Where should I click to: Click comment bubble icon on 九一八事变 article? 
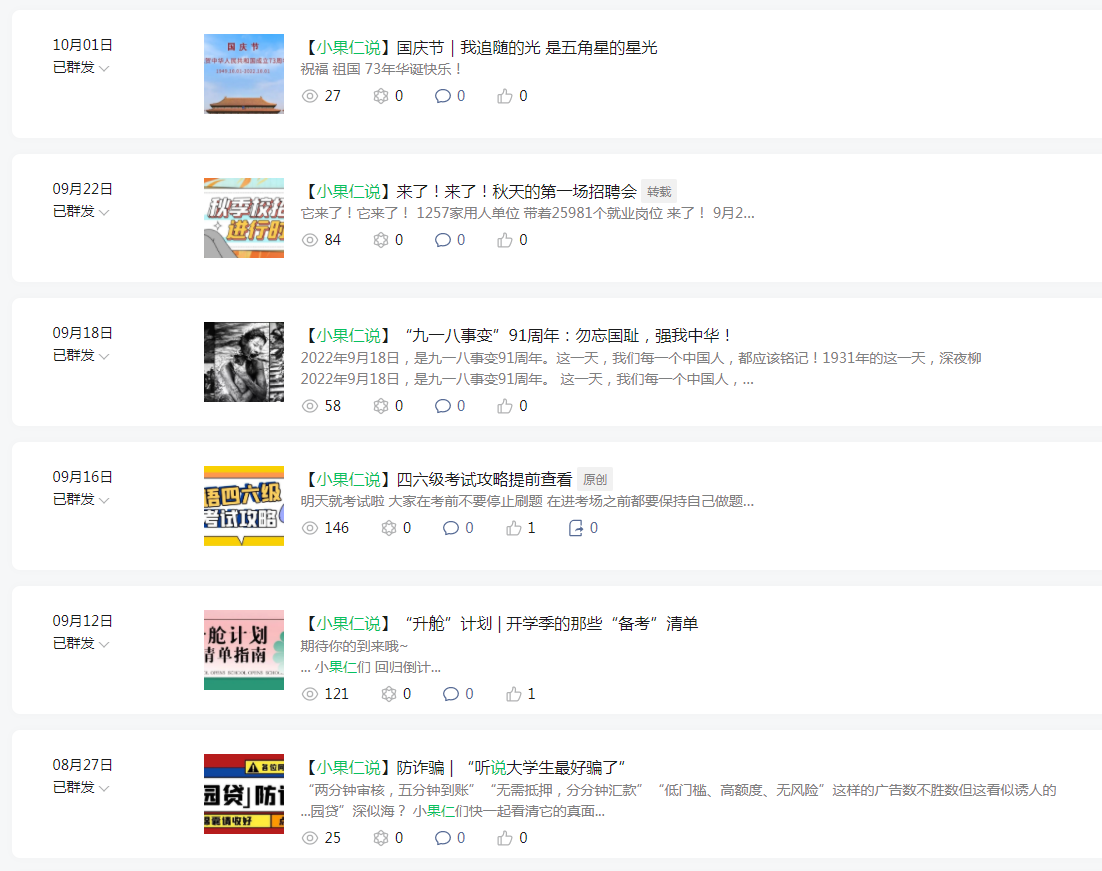coord(443,406)
